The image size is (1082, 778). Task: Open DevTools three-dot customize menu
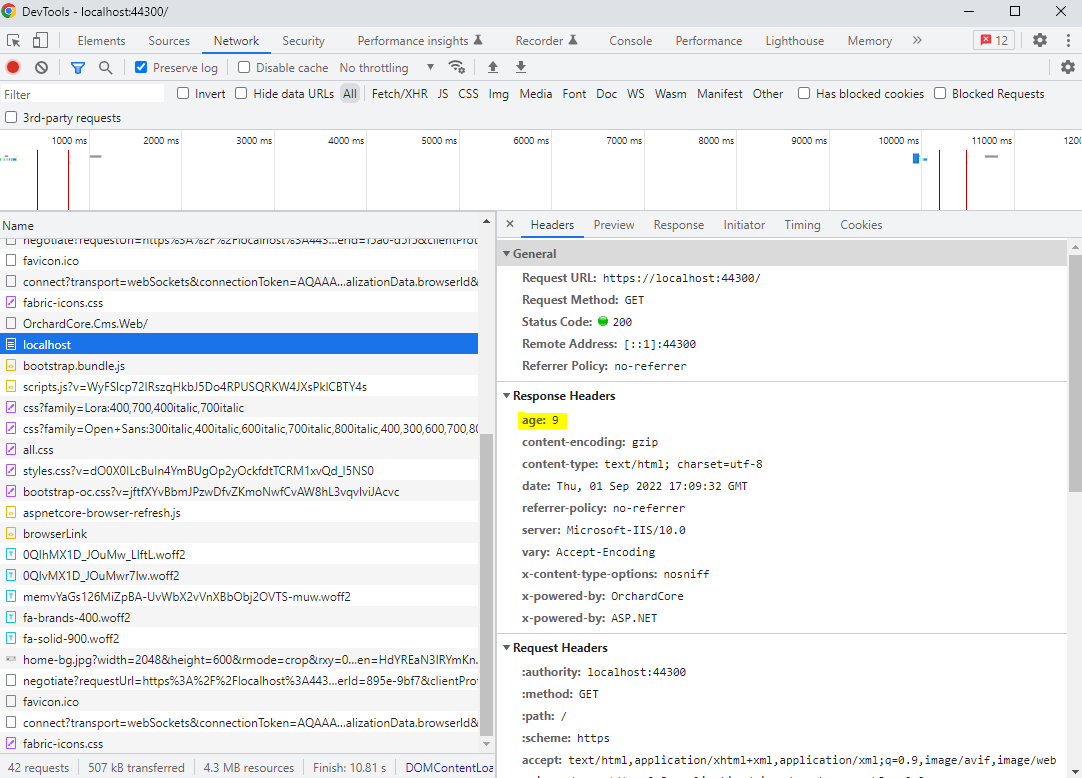(x=1068, y=40)
